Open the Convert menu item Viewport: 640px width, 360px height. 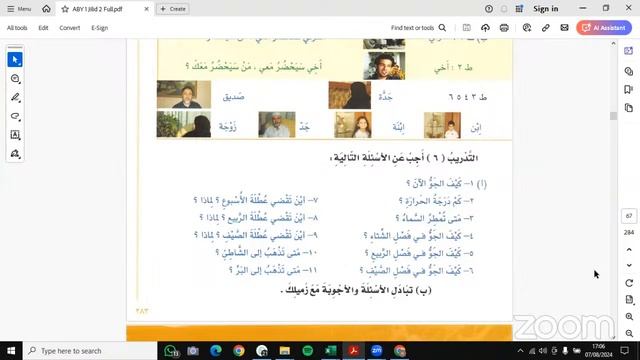click(x=70, y=28)
